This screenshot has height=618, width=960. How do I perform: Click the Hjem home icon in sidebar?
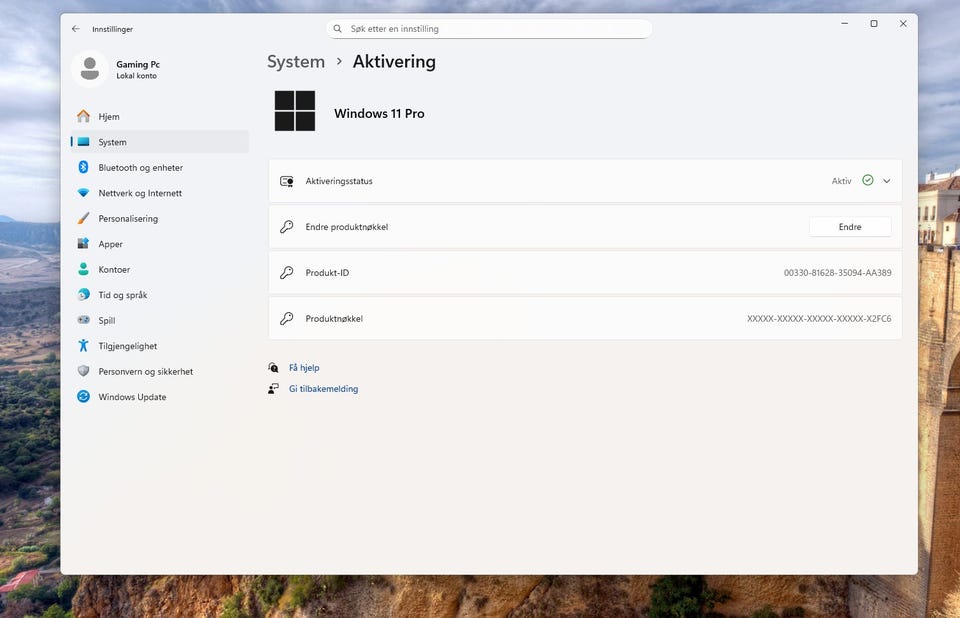click(x=84, y=117)
